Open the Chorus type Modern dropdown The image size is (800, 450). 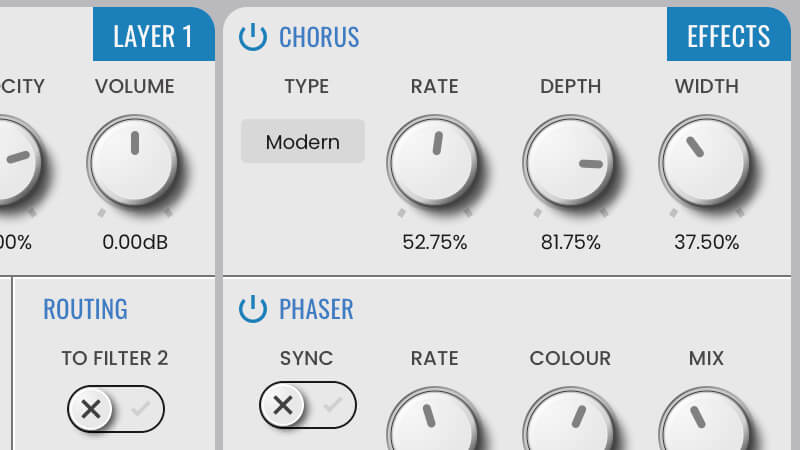click(303, 141)
